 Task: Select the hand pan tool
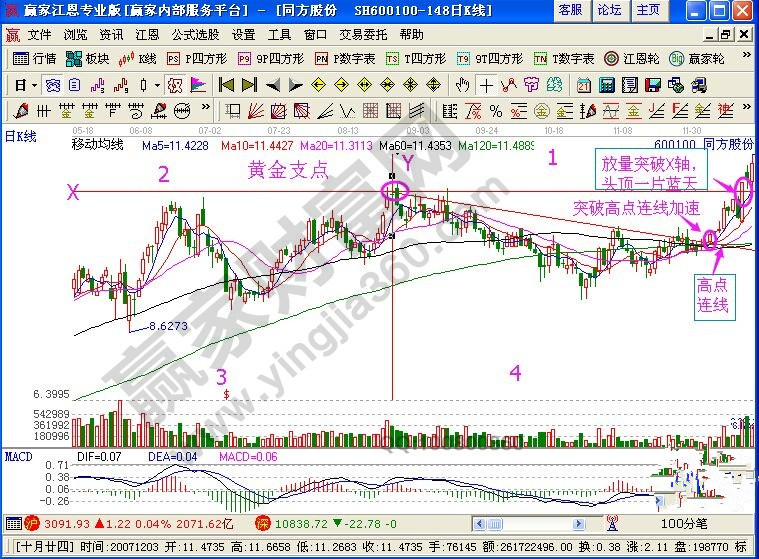[463, 86]
